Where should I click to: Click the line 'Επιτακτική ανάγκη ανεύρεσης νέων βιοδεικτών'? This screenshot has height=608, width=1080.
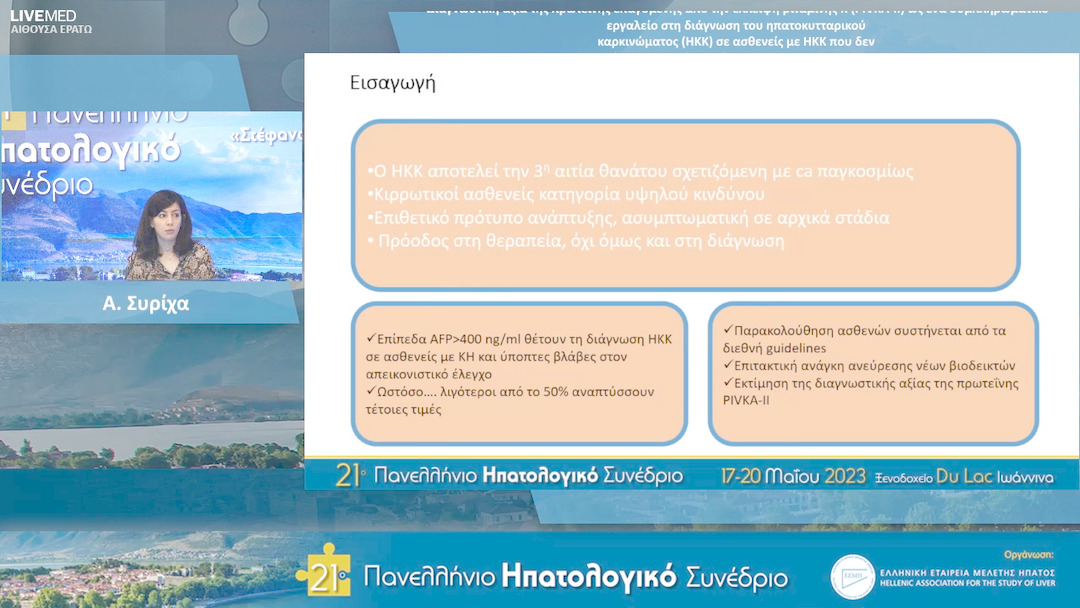click(x=869, y=365)
